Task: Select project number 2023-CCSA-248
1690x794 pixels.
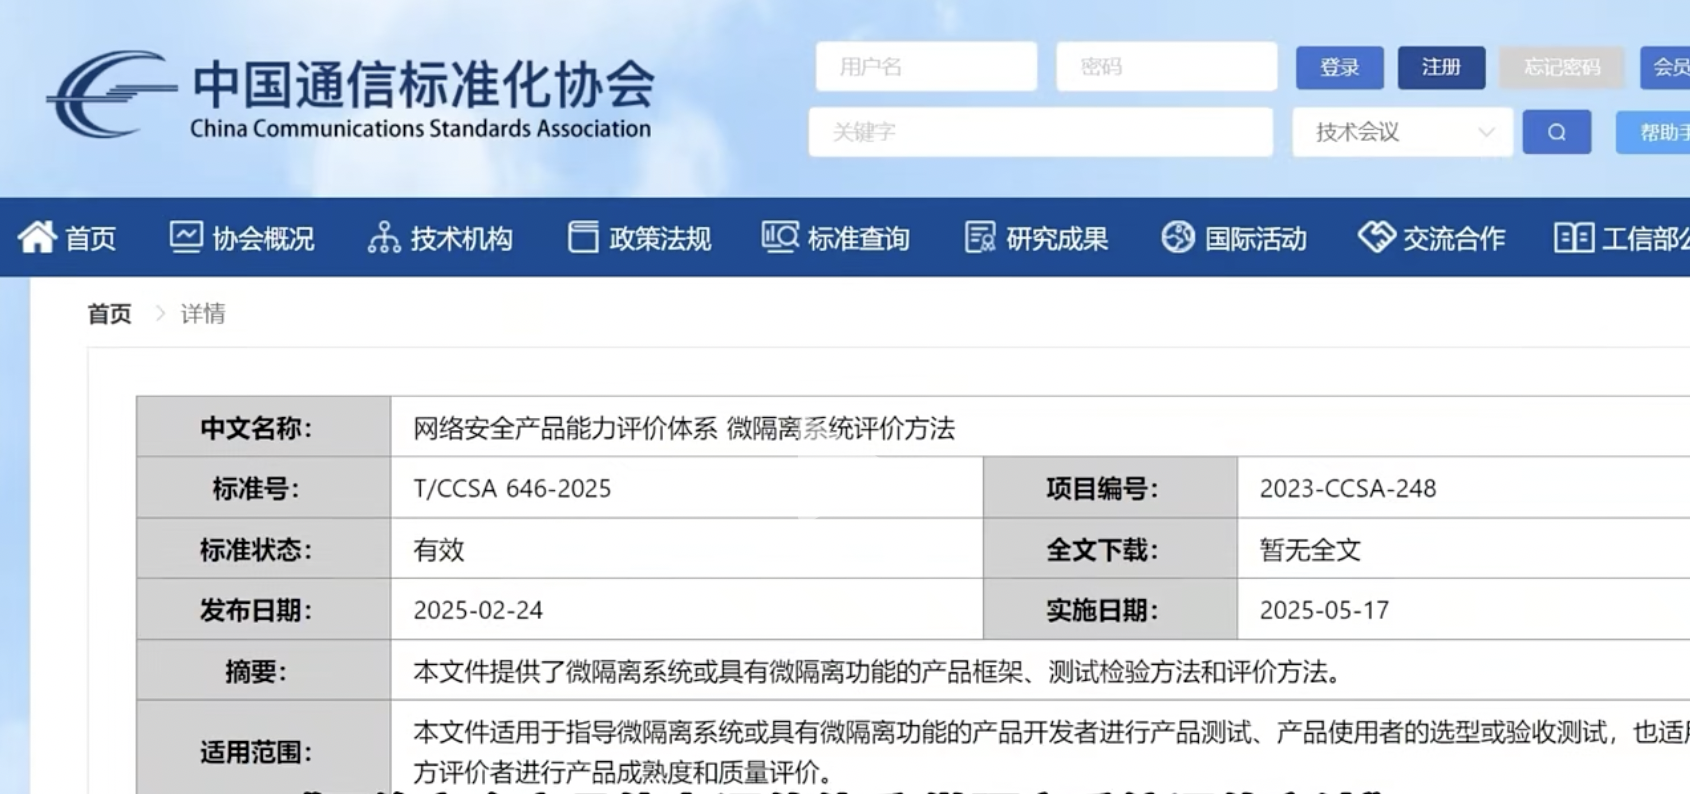Action: (x=1347, y=488)
